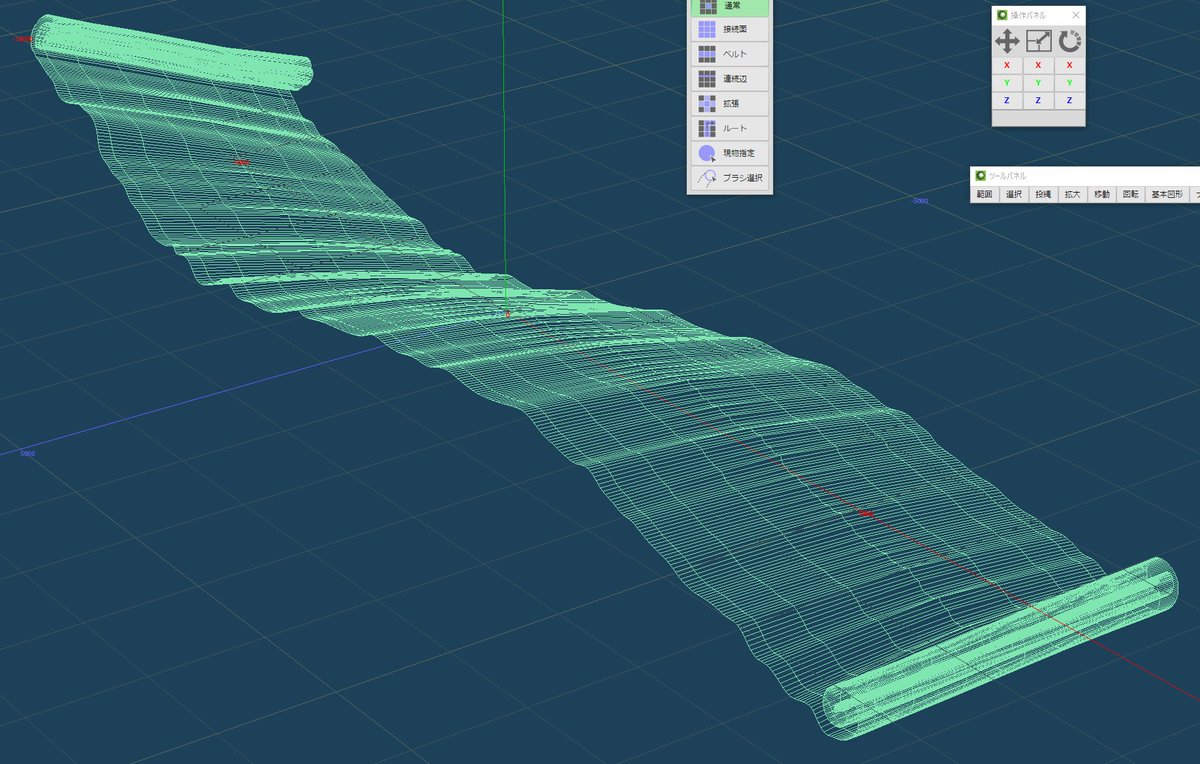Toggle the Z axis under the scale icon
Screen dimensions: 1200x764
1039,101
